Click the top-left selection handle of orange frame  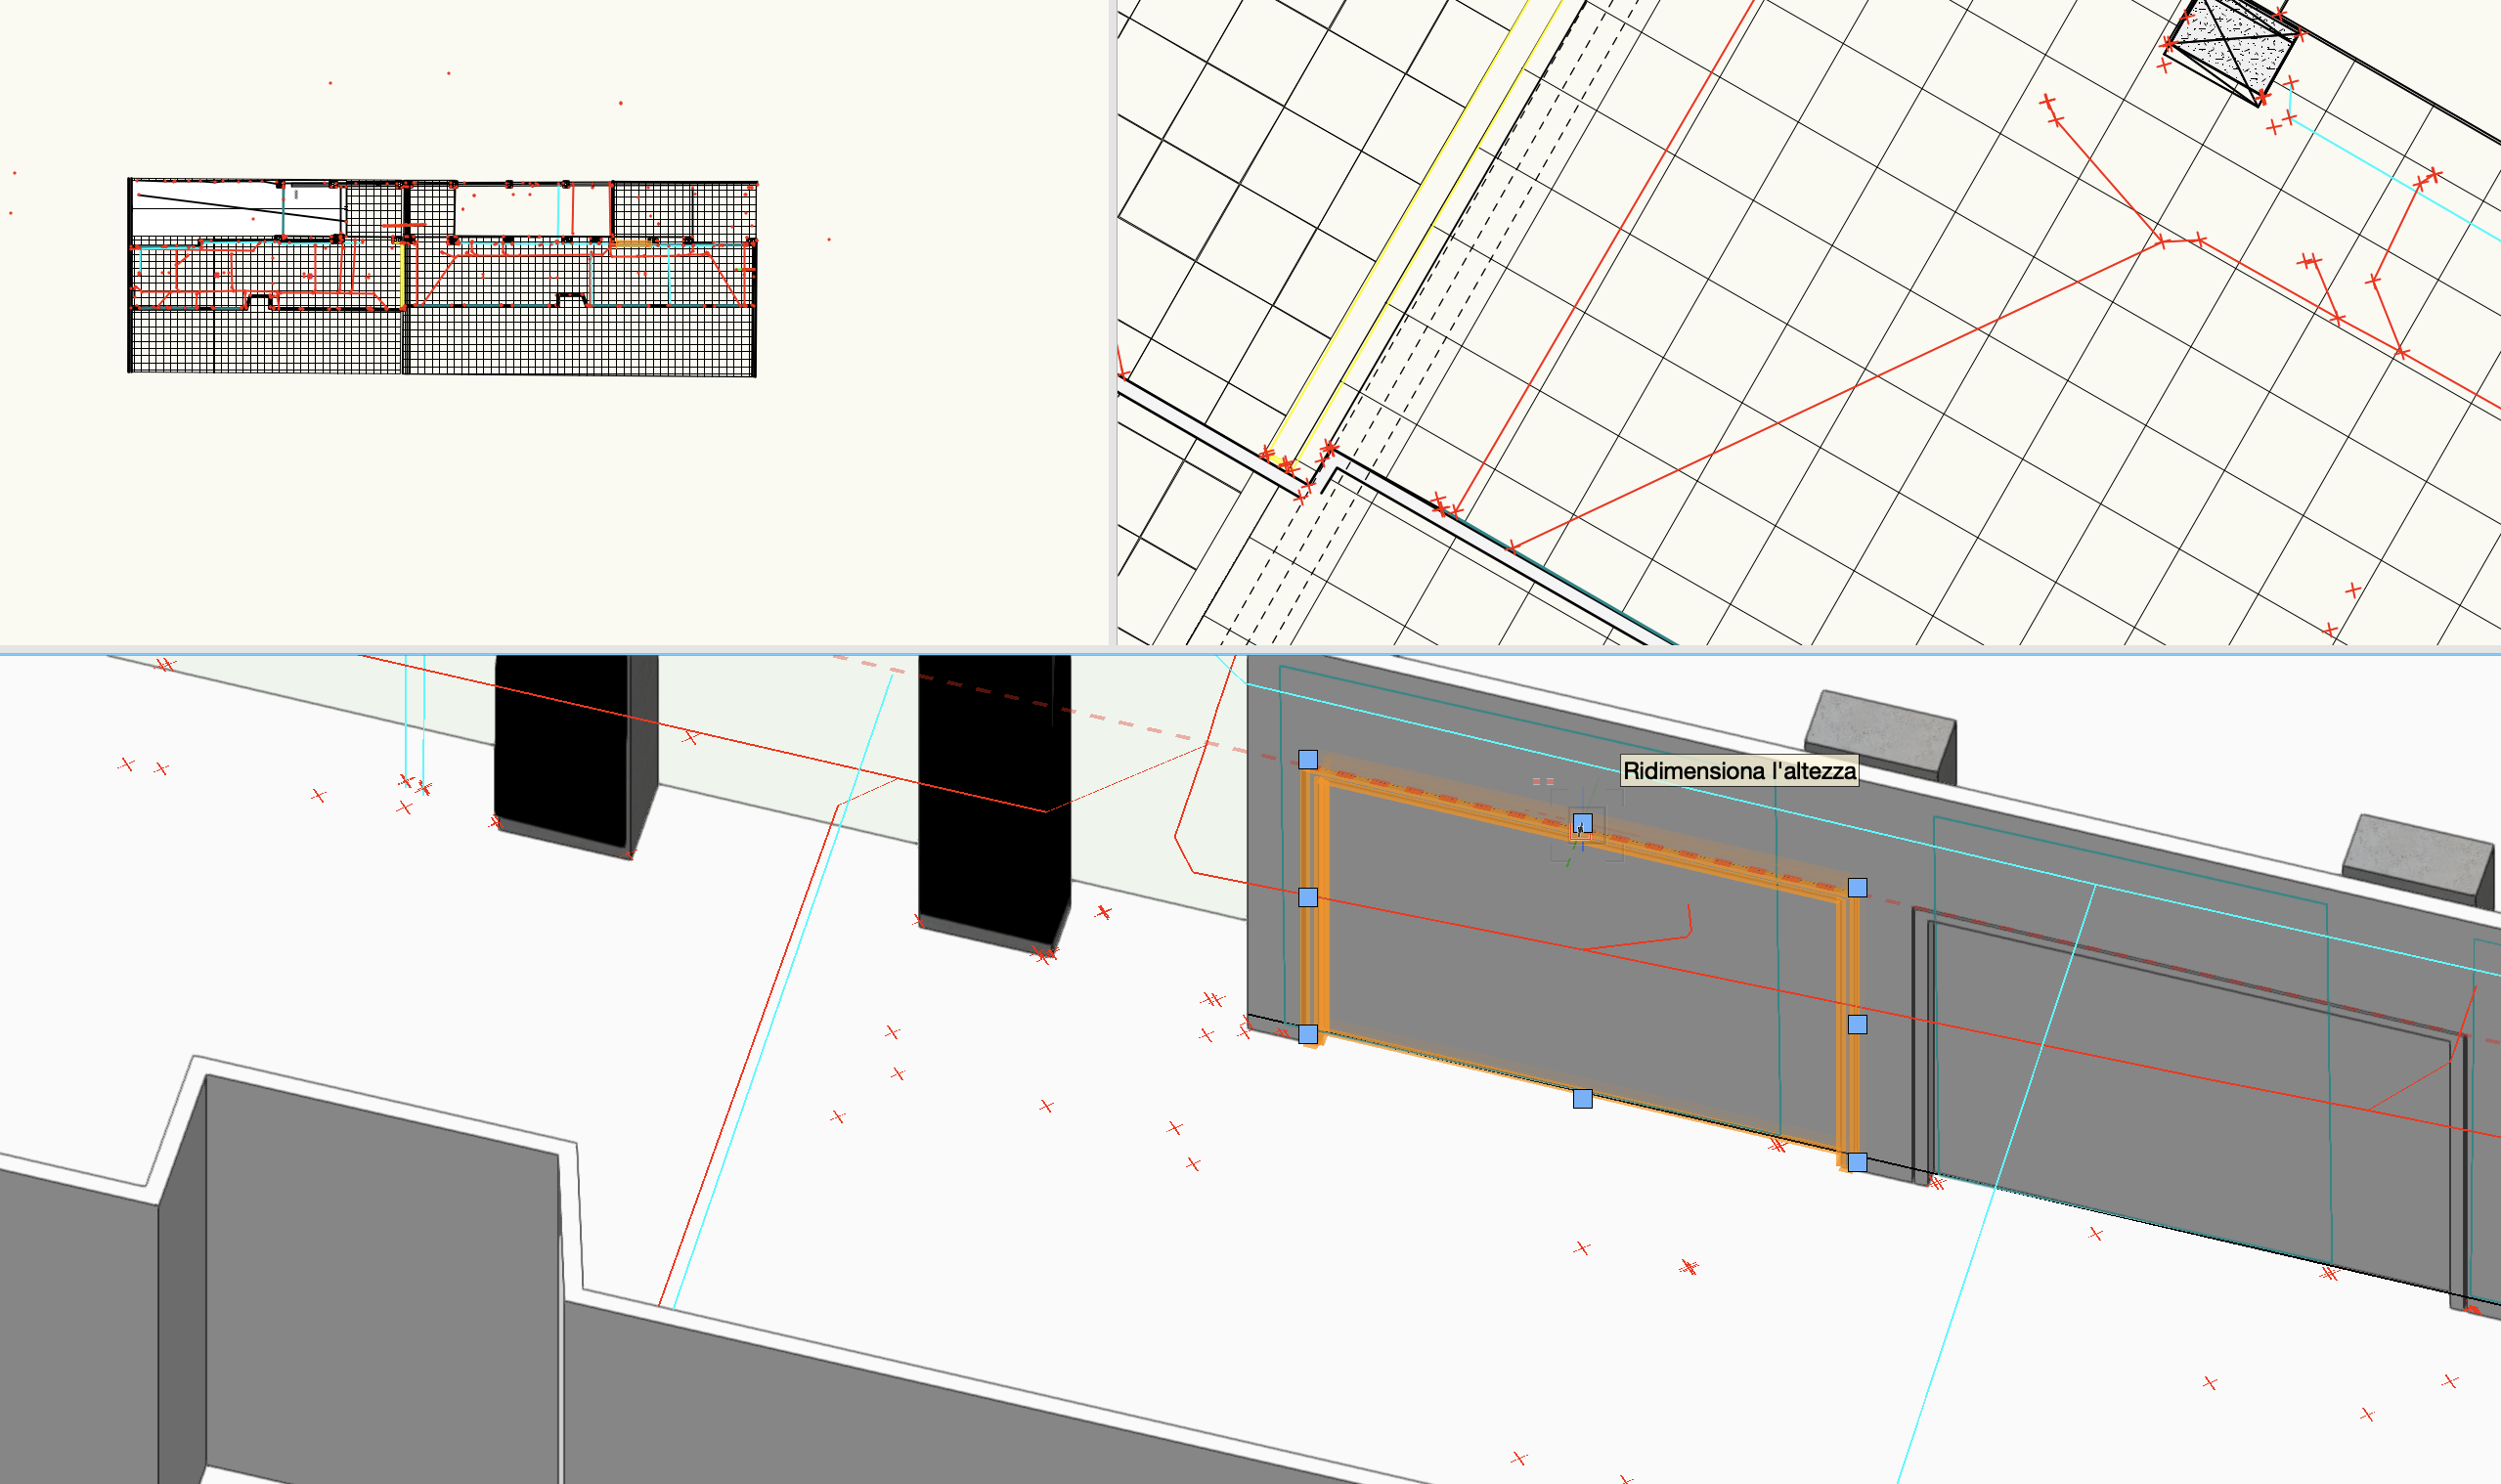click(x=1308, y=759)
